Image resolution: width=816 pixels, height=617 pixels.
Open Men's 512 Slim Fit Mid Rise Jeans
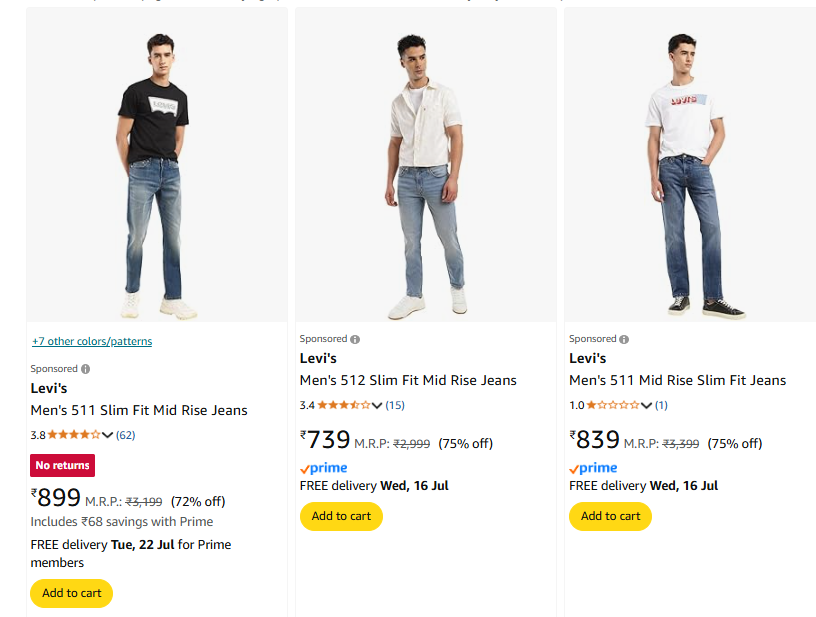tap(408, 380)
